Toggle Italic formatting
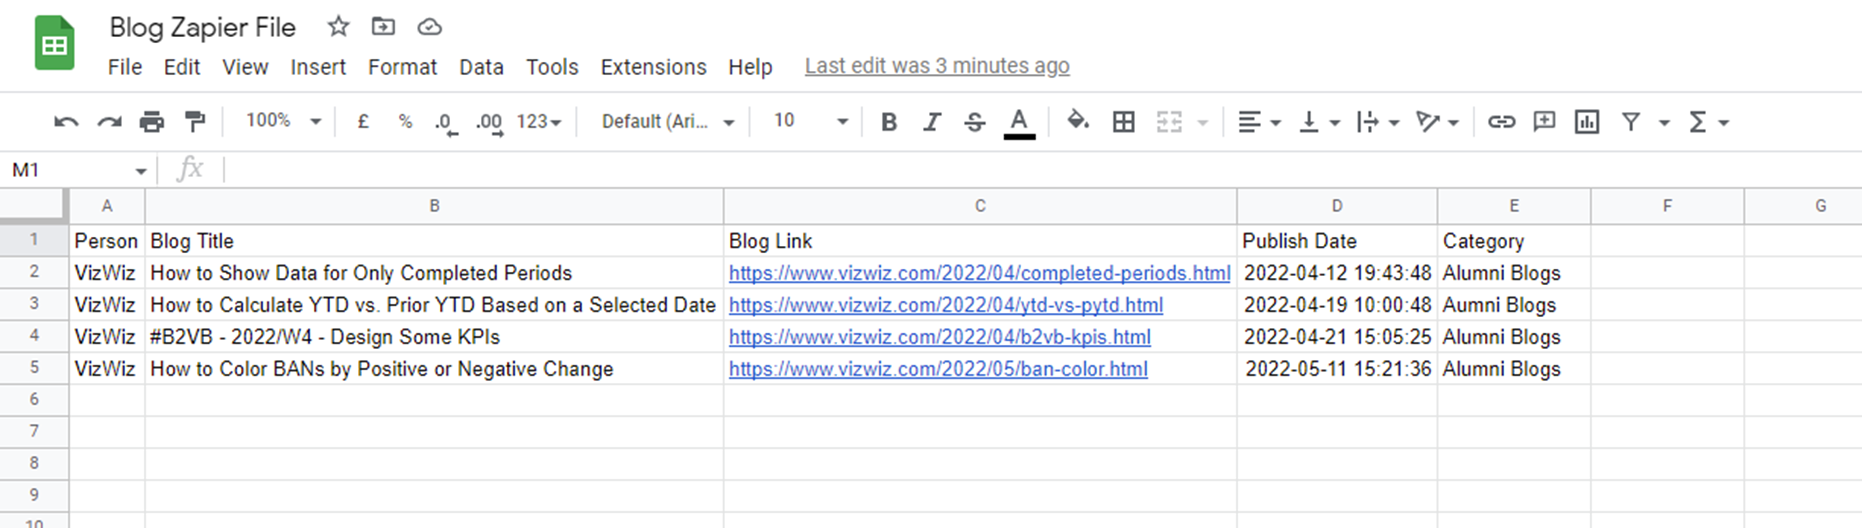The image size is (1862, 528). coord(931,122)
